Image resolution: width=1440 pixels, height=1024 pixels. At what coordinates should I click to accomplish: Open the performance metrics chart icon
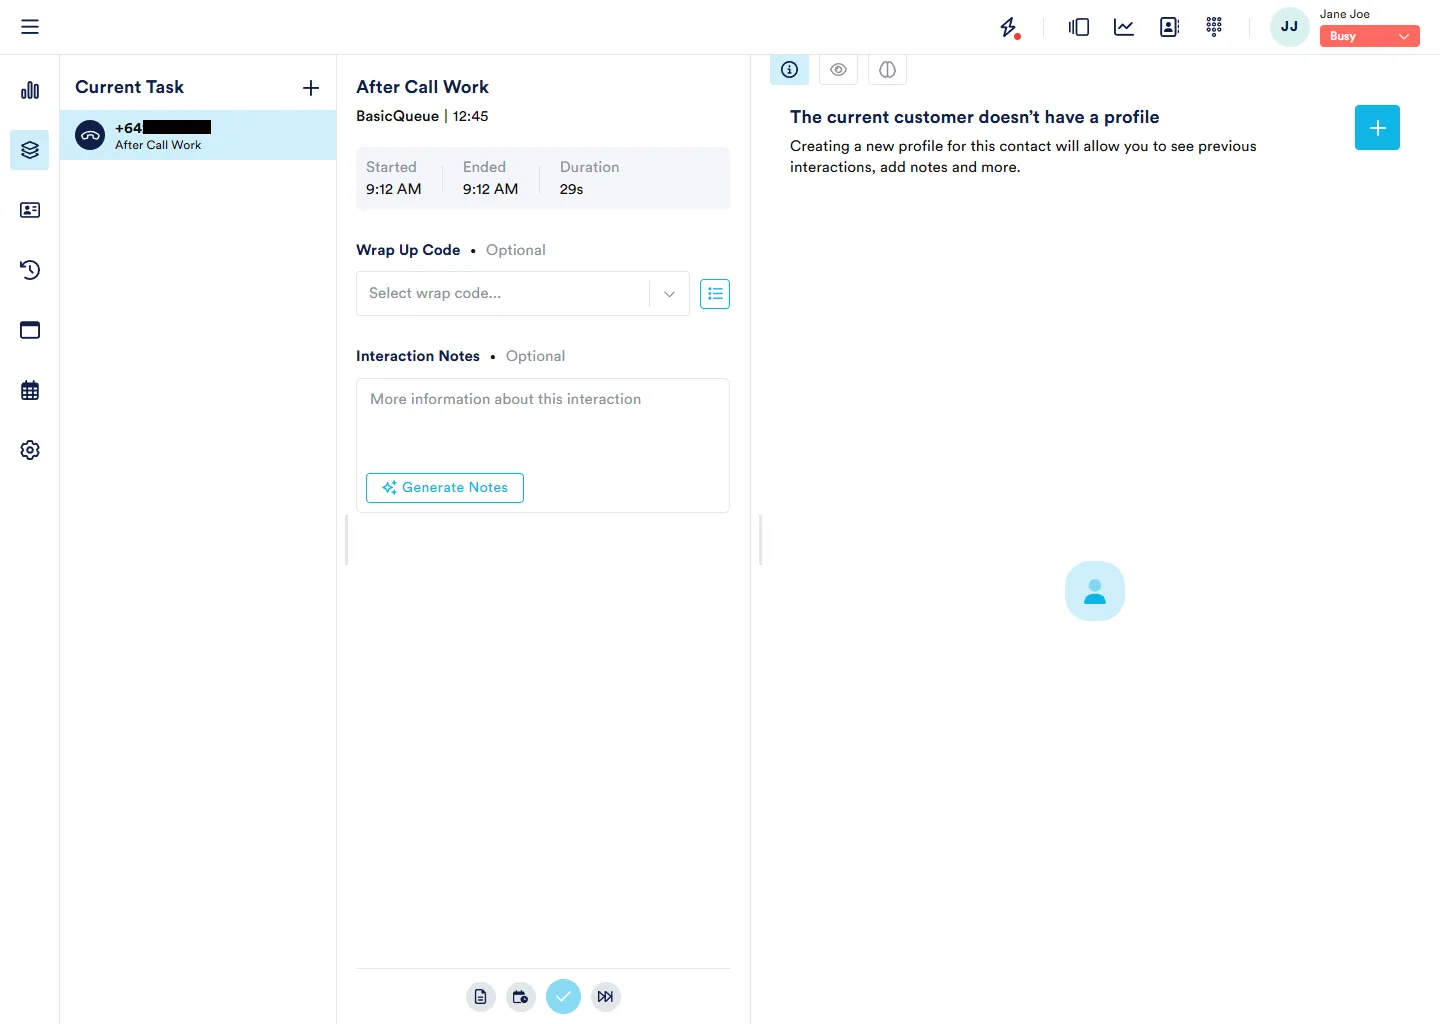pyautogui.click(x=1123, y=27)
